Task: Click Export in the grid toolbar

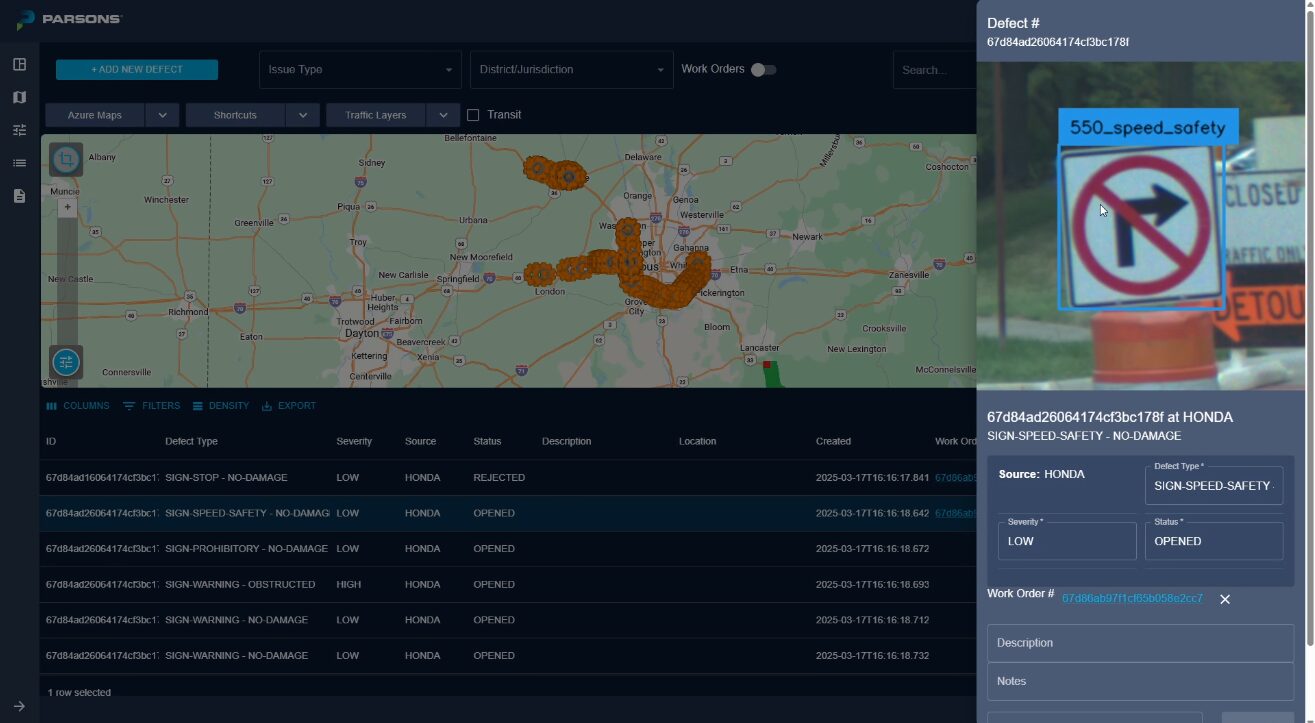Action: (x=288, y=406)
